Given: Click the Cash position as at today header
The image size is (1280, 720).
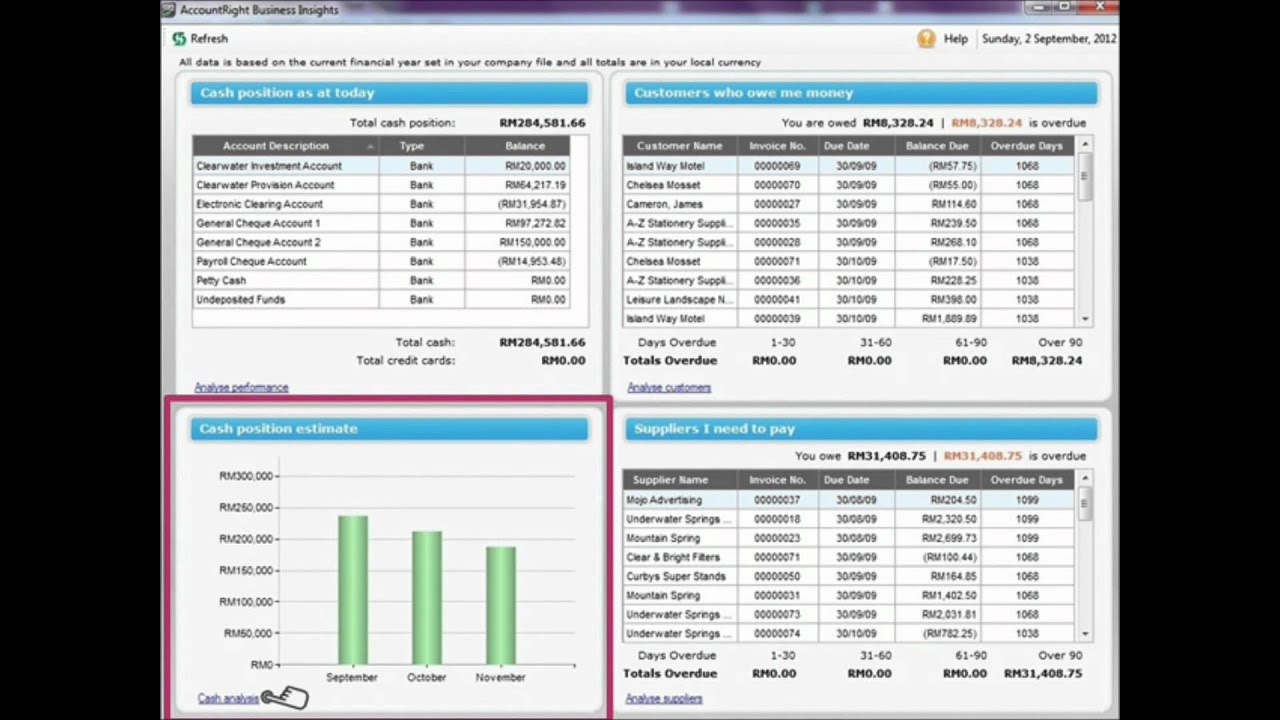Looking at the screenshot, I should [x=390, y=93].
